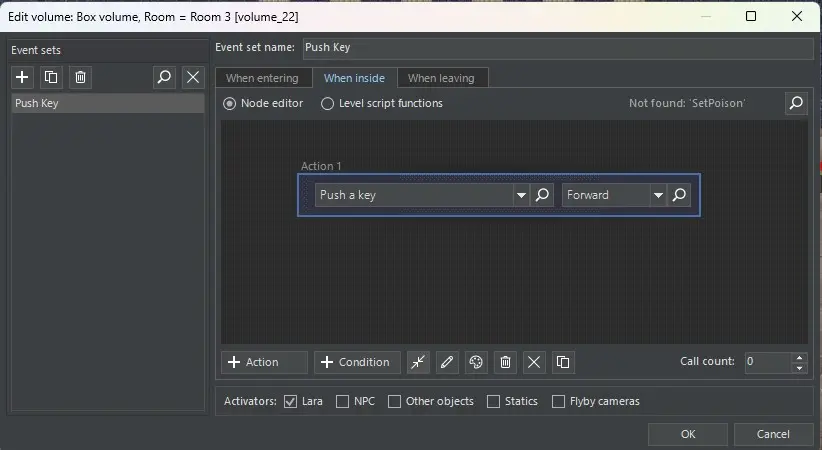822x450 pixels.
Task: Switch to the When leaving tab
Action: (x=441, y=78)
